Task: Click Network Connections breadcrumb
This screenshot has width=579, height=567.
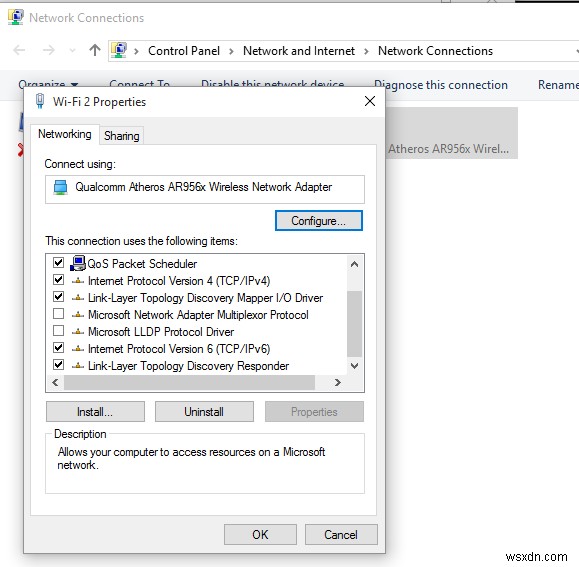Action: tap(435, 51)
